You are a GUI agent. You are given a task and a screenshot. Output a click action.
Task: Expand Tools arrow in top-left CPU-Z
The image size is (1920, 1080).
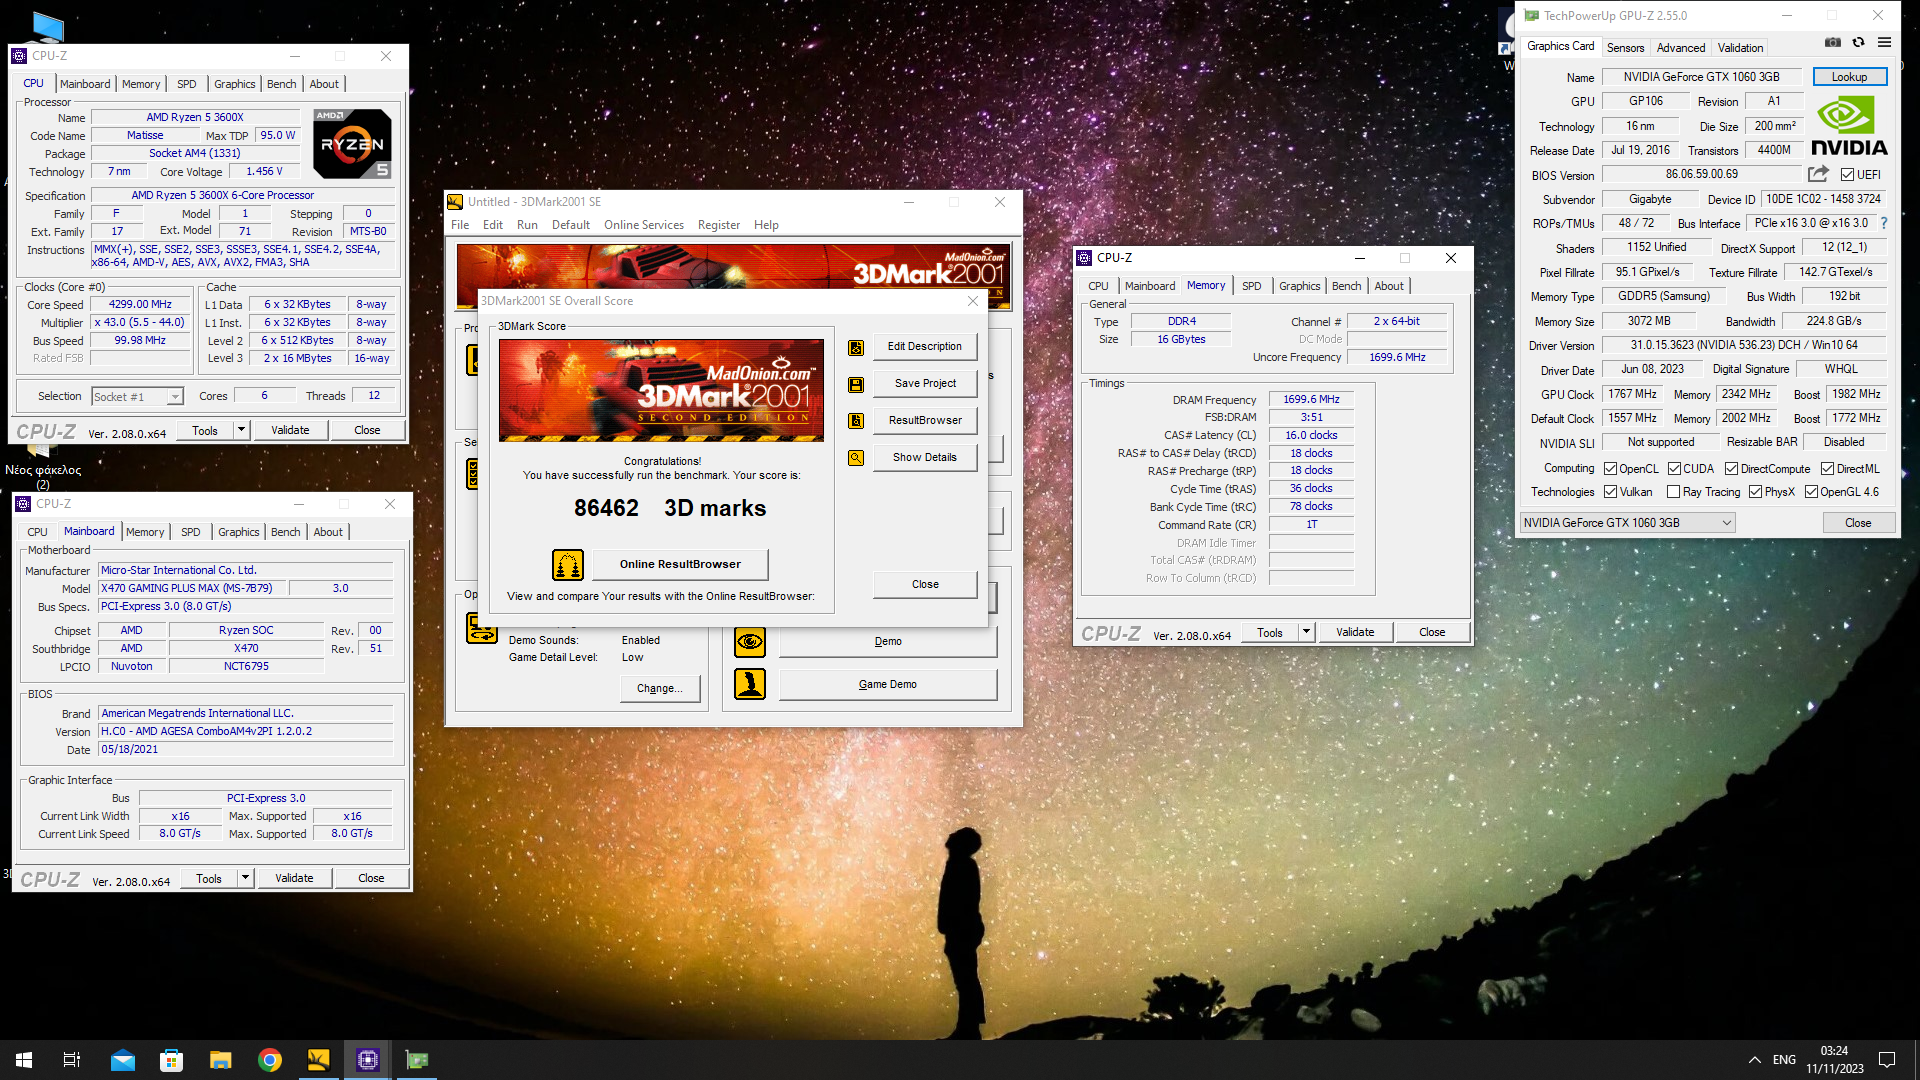click(x=241, y=430)
